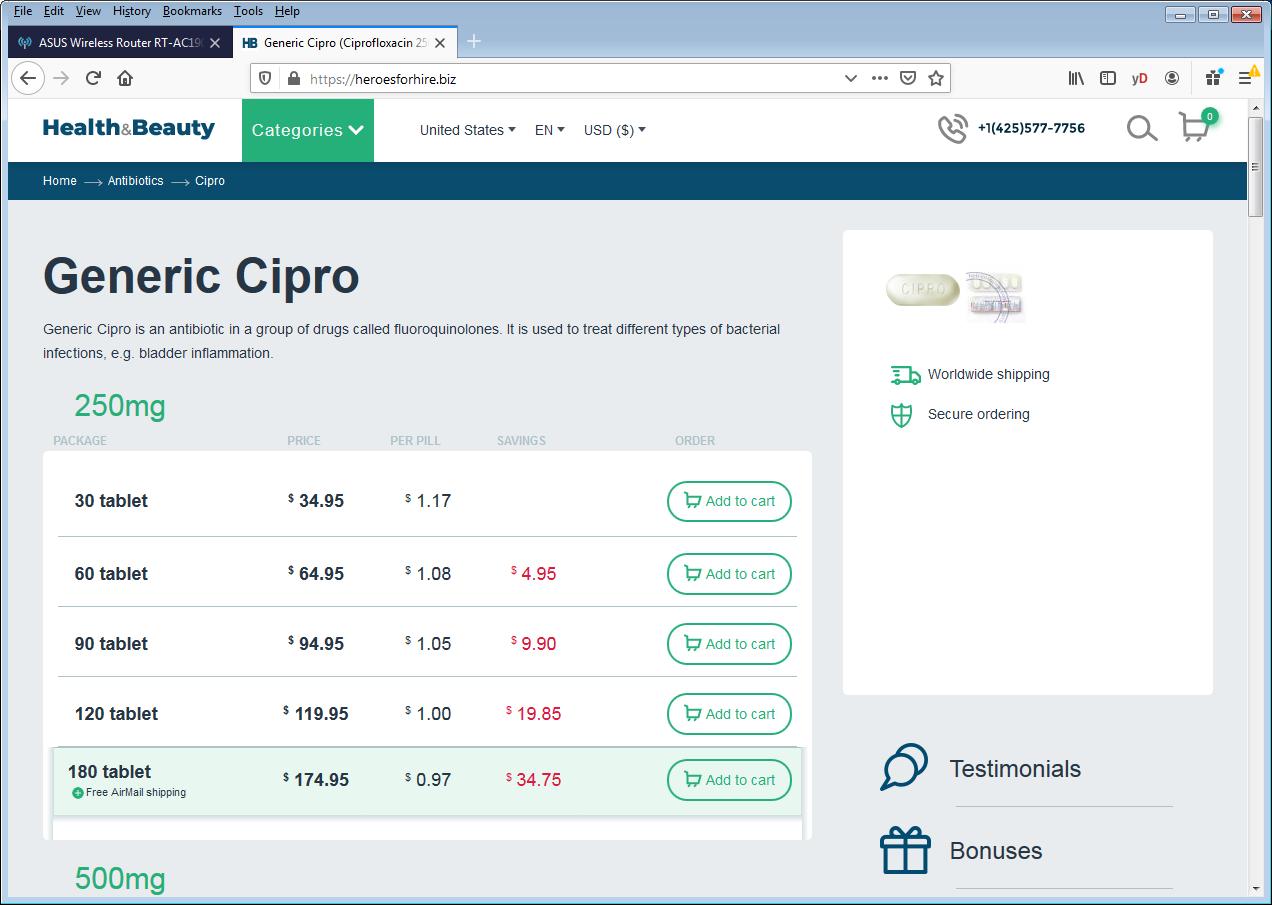The width and height of the screenshot is (1272, 905).
Task: Open the History menu
Action: [132, 11]
